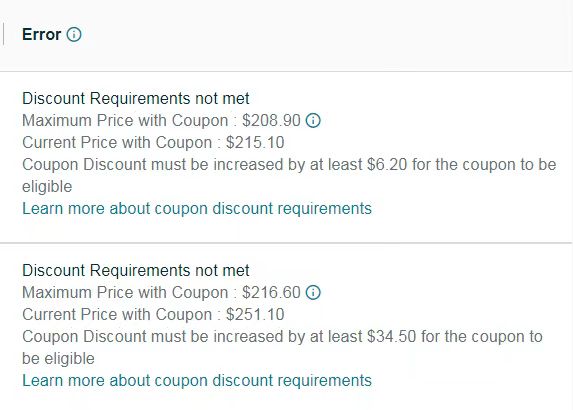Select first Discount Requirements not met heading
Image resolution: width=573 pixels, height=410 pixels.
pos(136,98)
